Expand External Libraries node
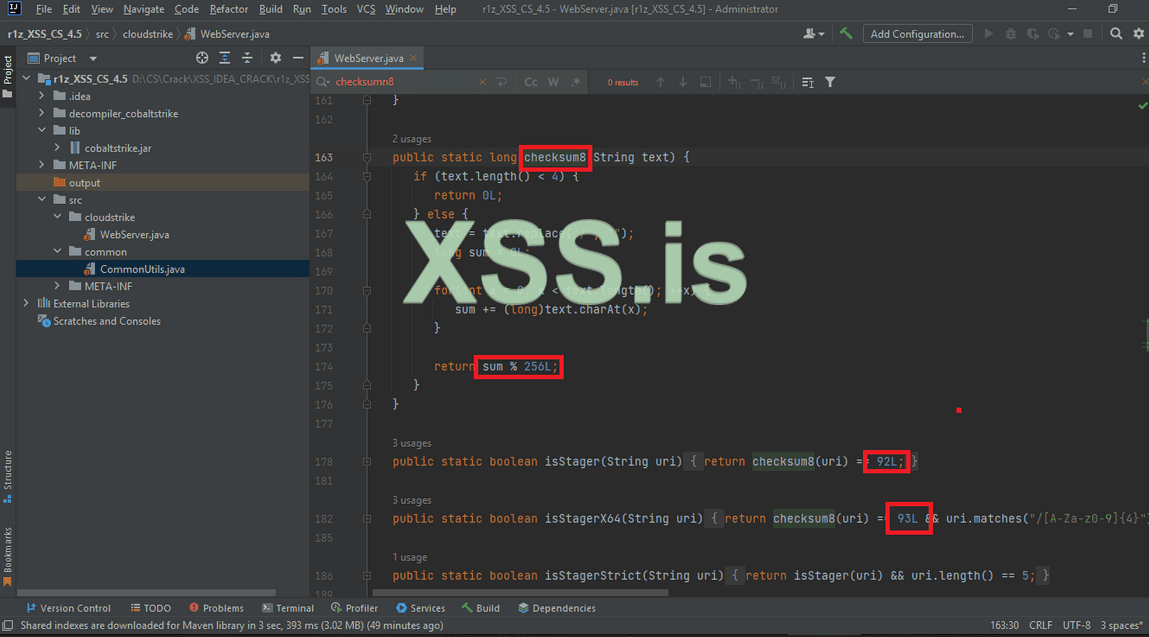Image resolution: width=1149 pixels, height=637 pixels. coord(27,303)
